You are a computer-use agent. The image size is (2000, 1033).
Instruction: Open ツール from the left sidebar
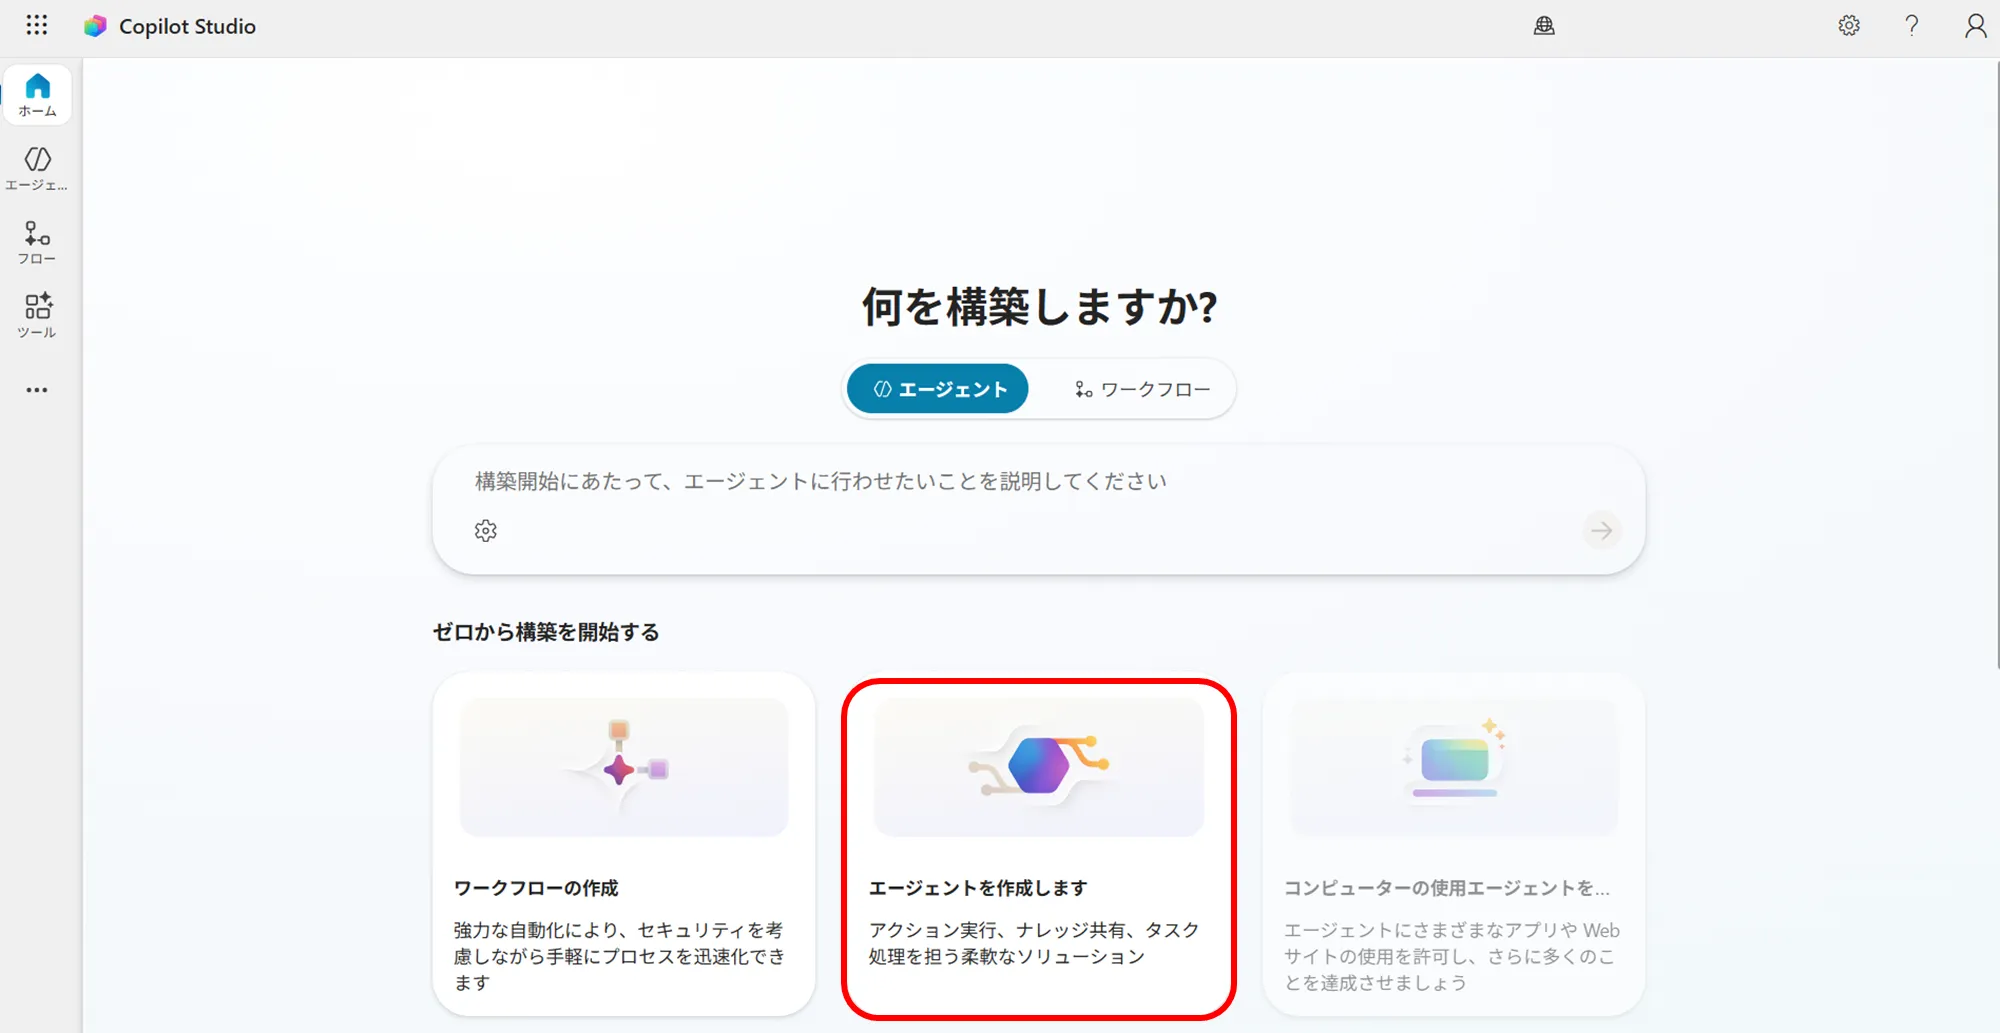37,315
